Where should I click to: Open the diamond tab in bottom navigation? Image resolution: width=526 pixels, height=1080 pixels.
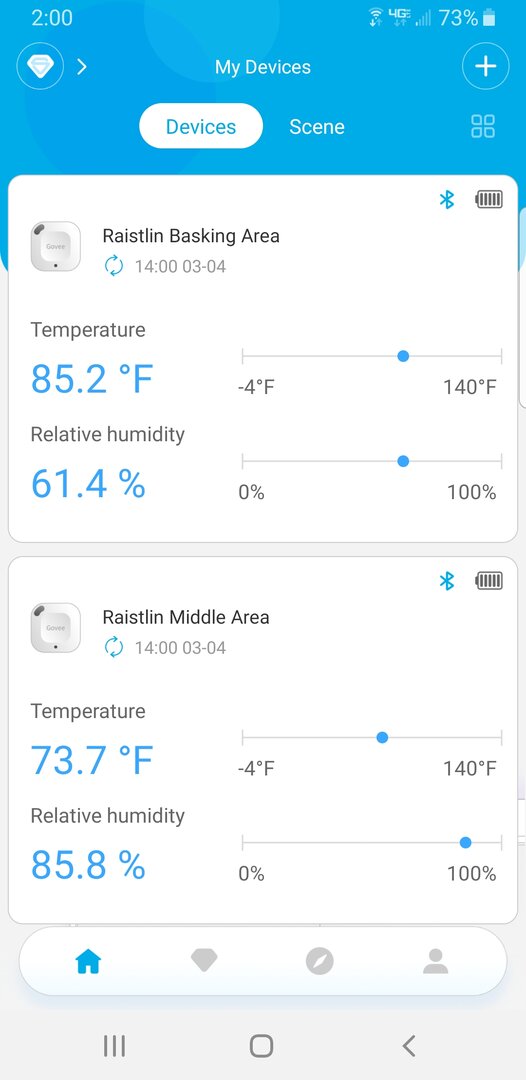(204, 961)
